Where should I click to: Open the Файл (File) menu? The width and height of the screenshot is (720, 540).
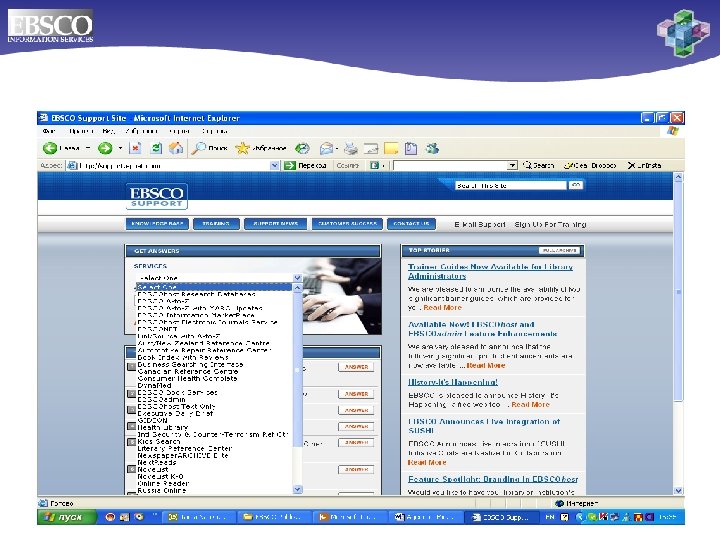click(x=49, y=131)
